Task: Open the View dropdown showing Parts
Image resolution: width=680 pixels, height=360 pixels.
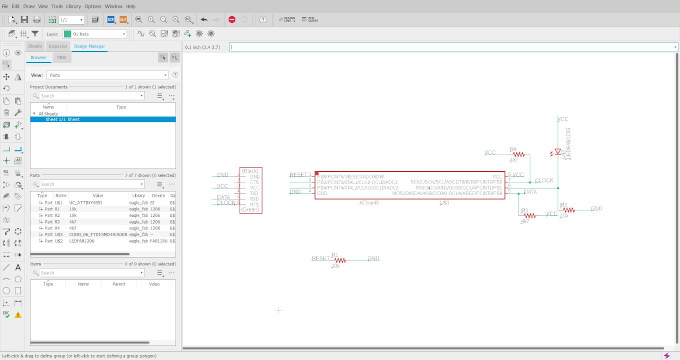Action: click(x=107, y=75)
